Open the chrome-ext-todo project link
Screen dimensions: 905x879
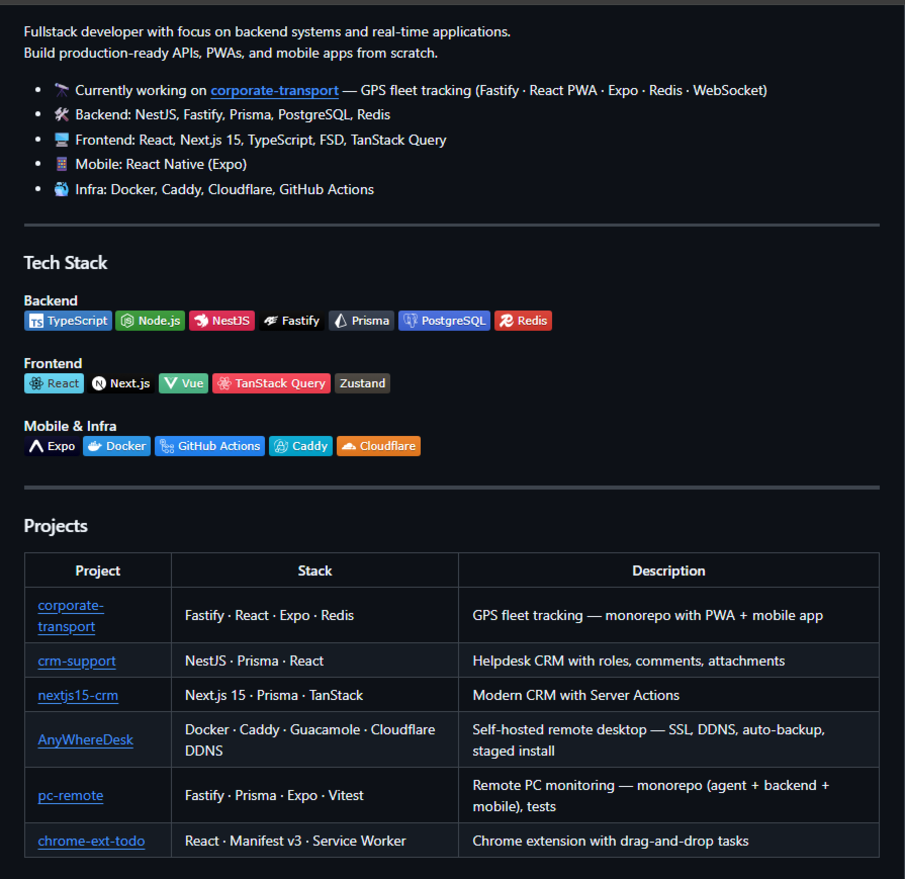[x=91, y=841]
